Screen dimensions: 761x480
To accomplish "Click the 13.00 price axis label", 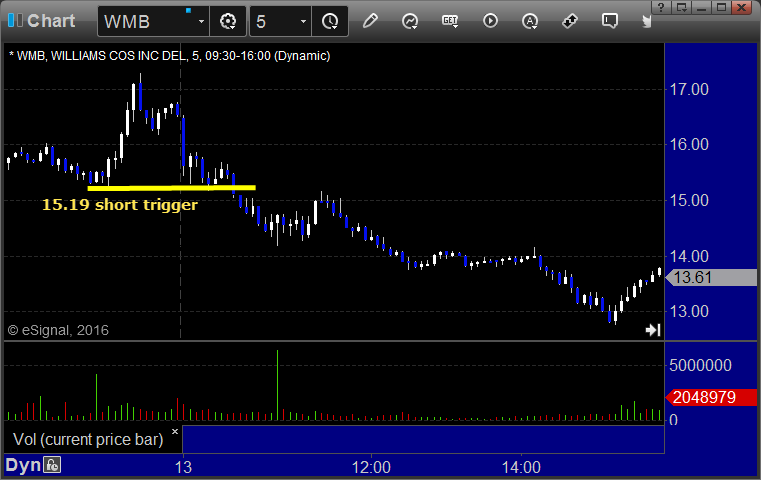I will [x=689, y=311].
